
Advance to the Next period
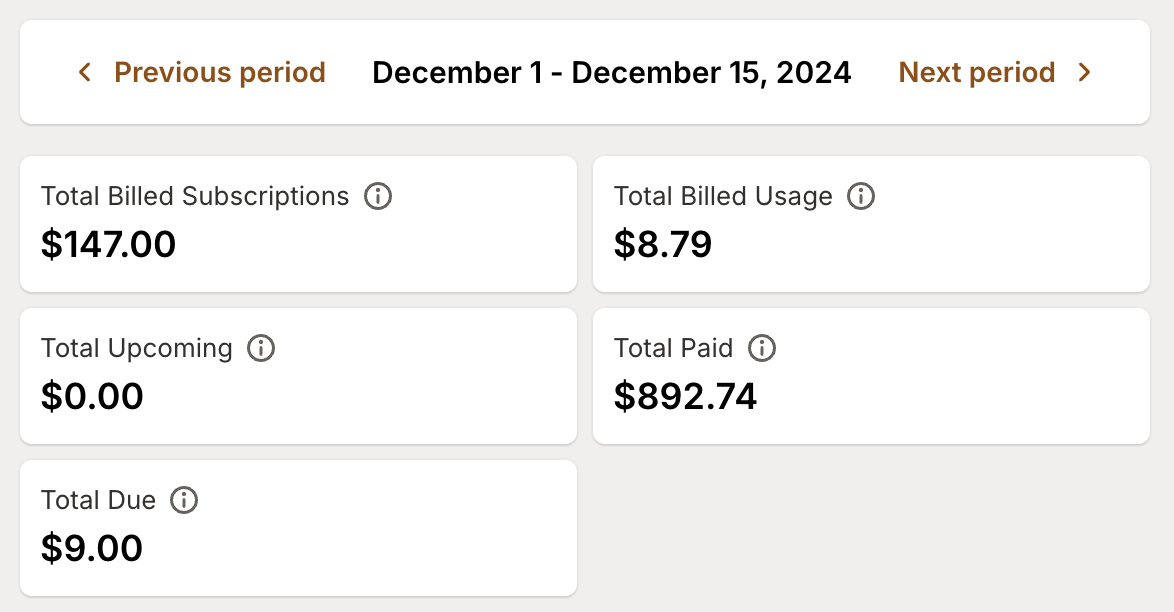[977, 72]
